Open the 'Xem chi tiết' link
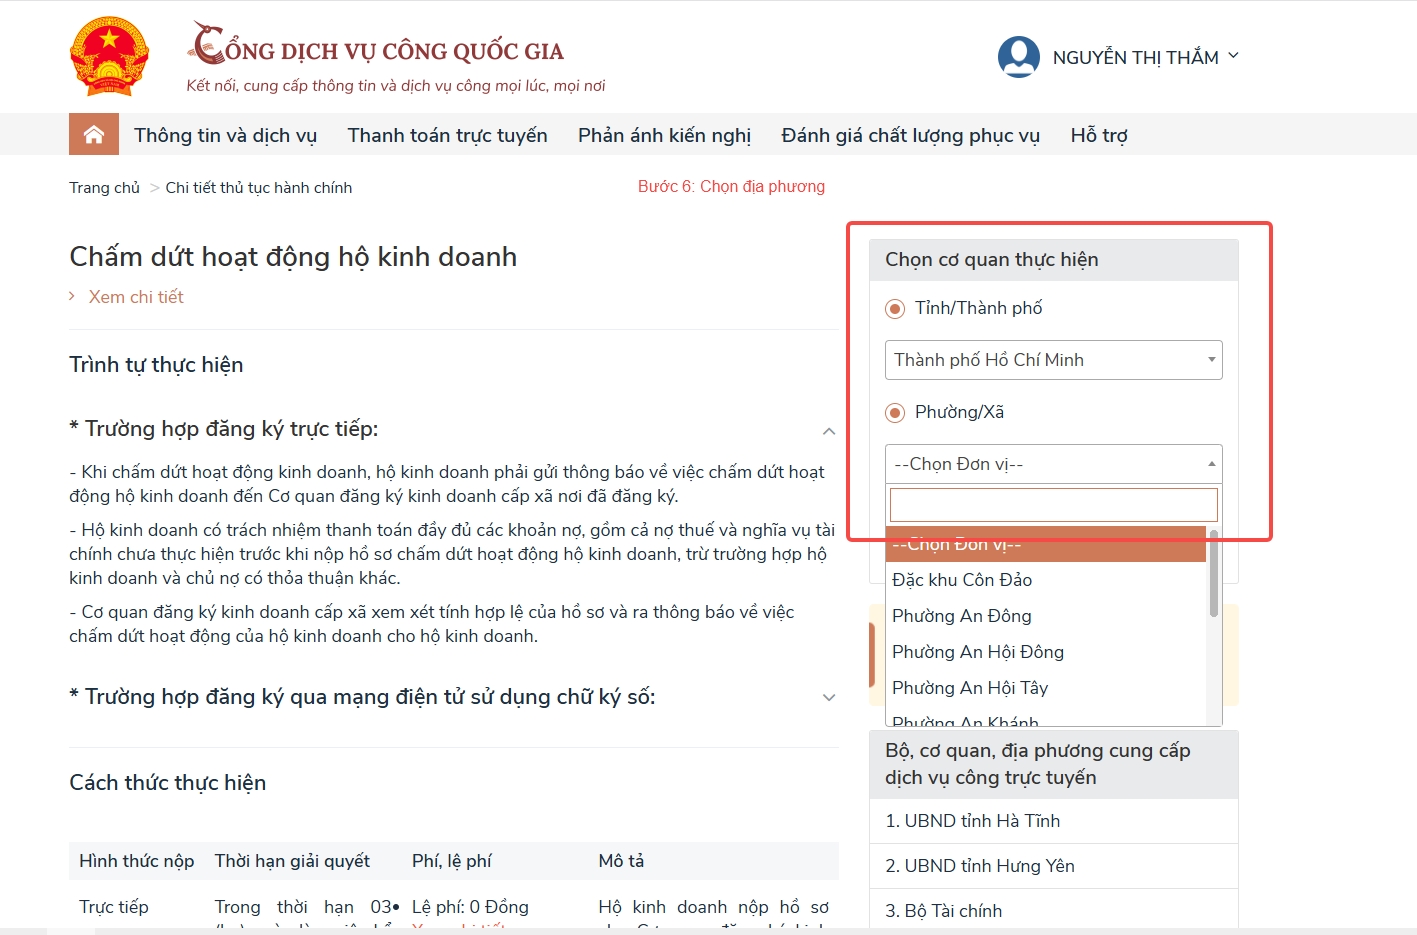This screenshot has width=1417, height=935. [x=136, y=297]
